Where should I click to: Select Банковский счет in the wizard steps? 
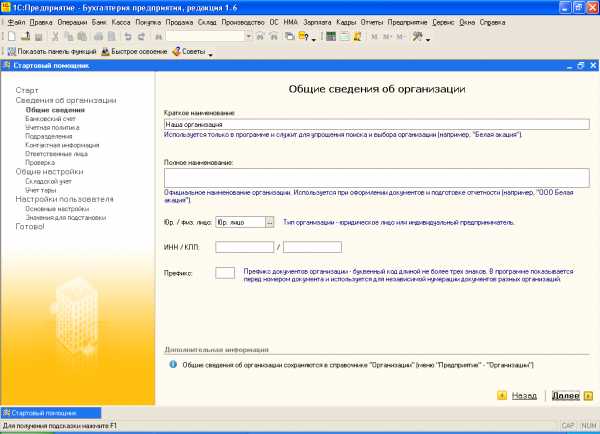(x=49, y=118)
